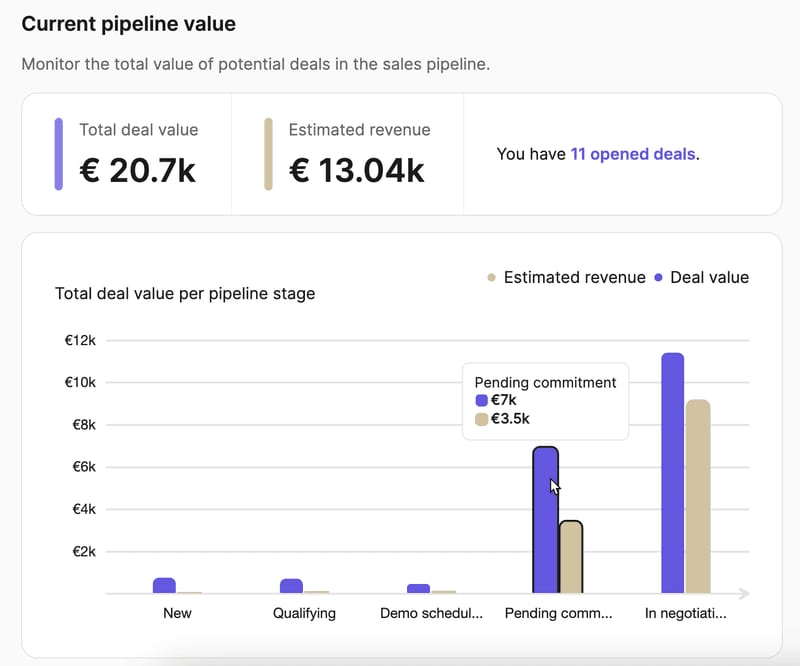
Task: Click the New axis label
Action: pyautogui.click(x=177, y=613)
